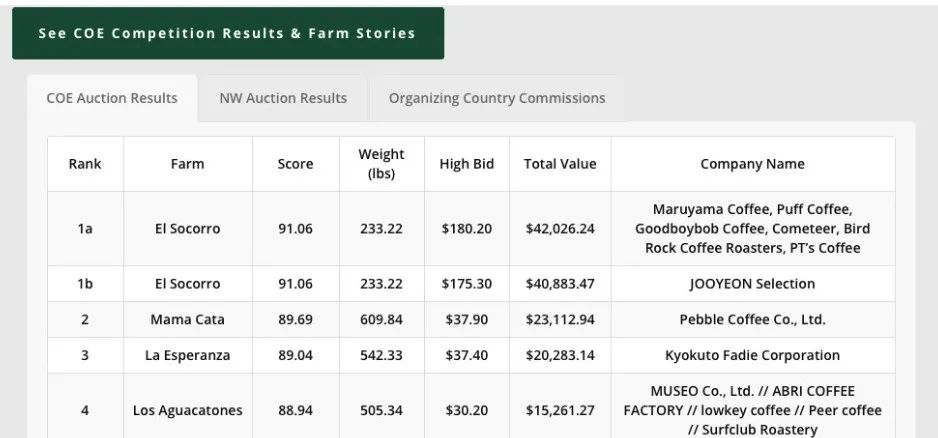938x438 pixels.
Task: Click the Farm column header
Action: click(x=187, y=164)
